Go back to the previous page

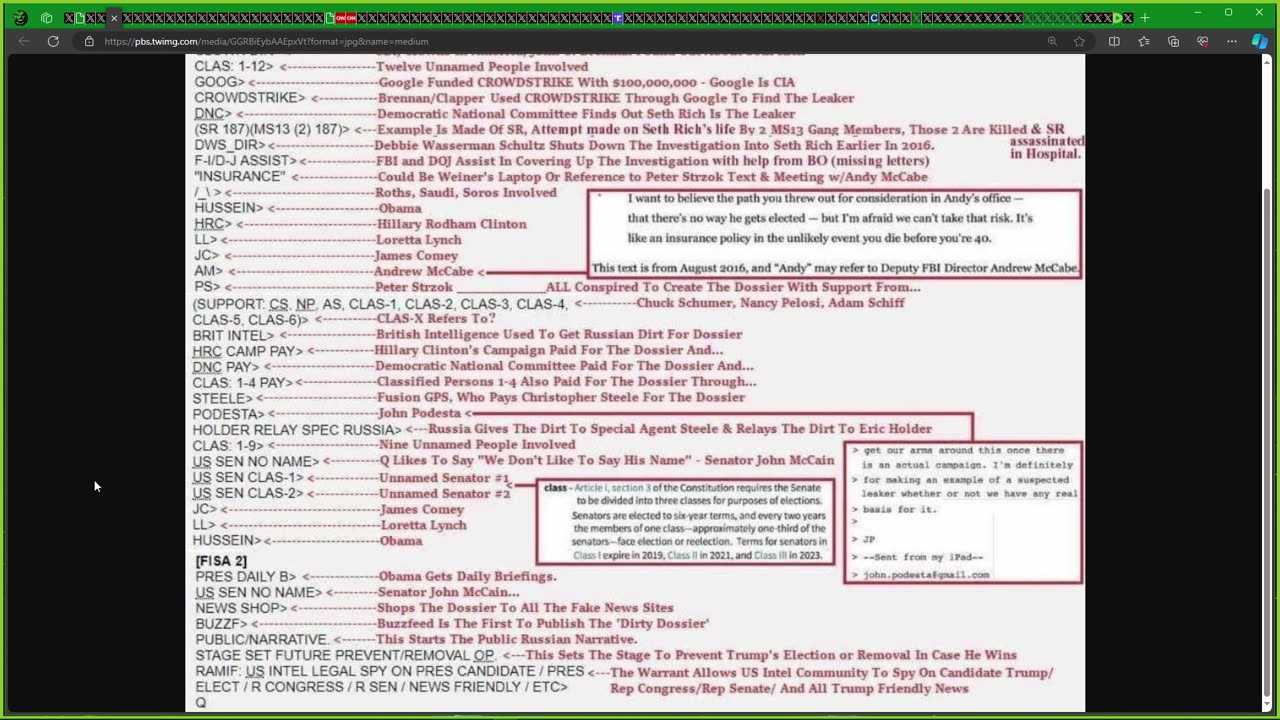(x=24, y=41)
